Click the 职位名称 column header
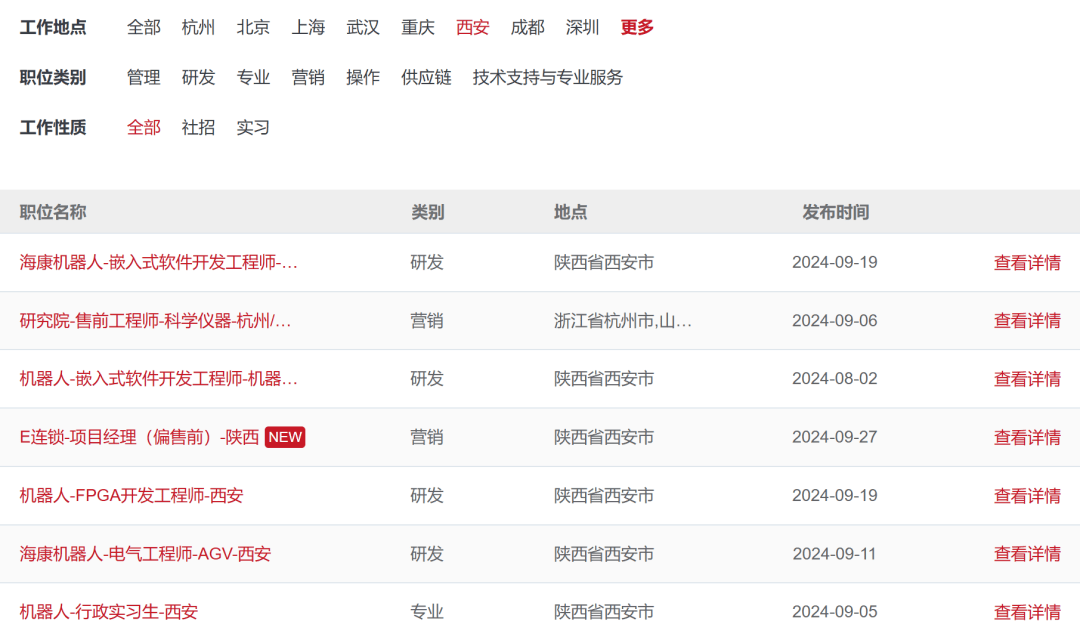The image size is (1080, 640). coord(53,212)
